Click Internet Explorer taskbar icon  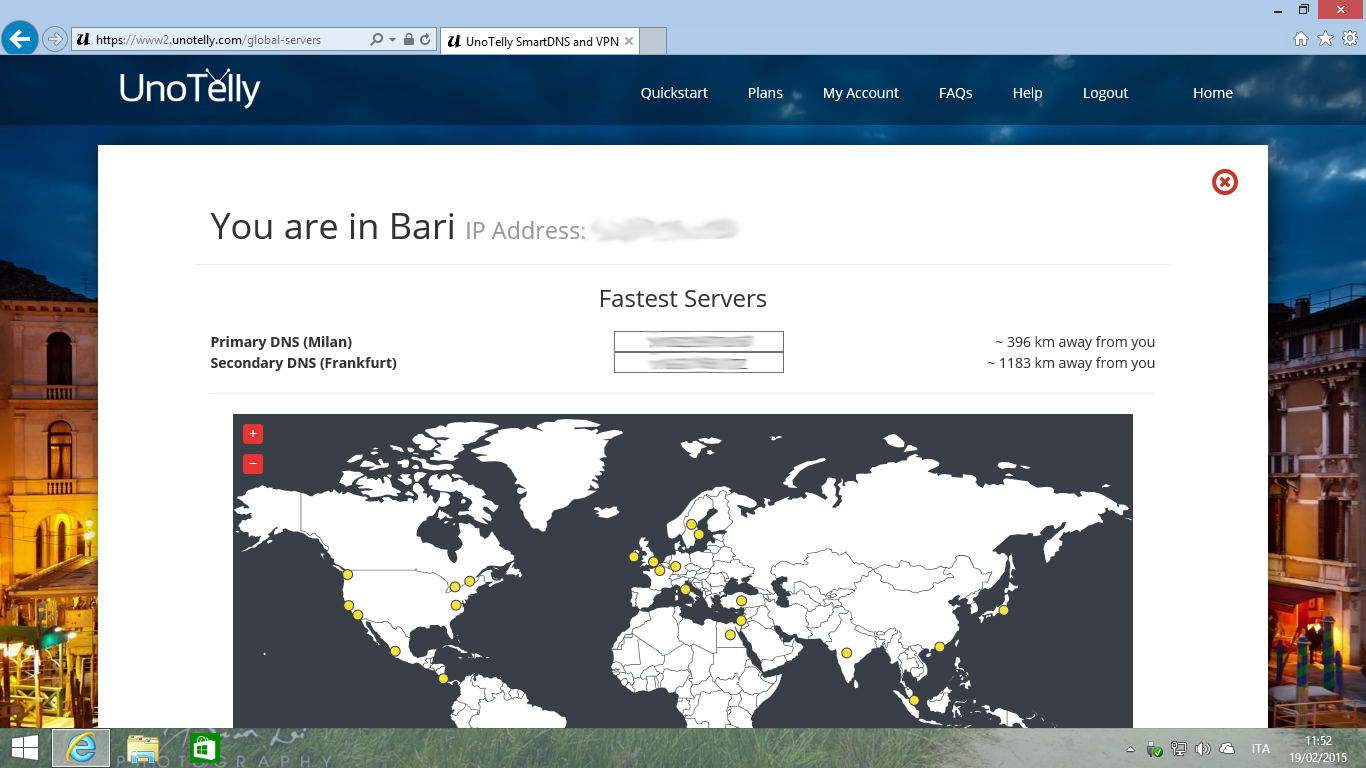(81, 748)
